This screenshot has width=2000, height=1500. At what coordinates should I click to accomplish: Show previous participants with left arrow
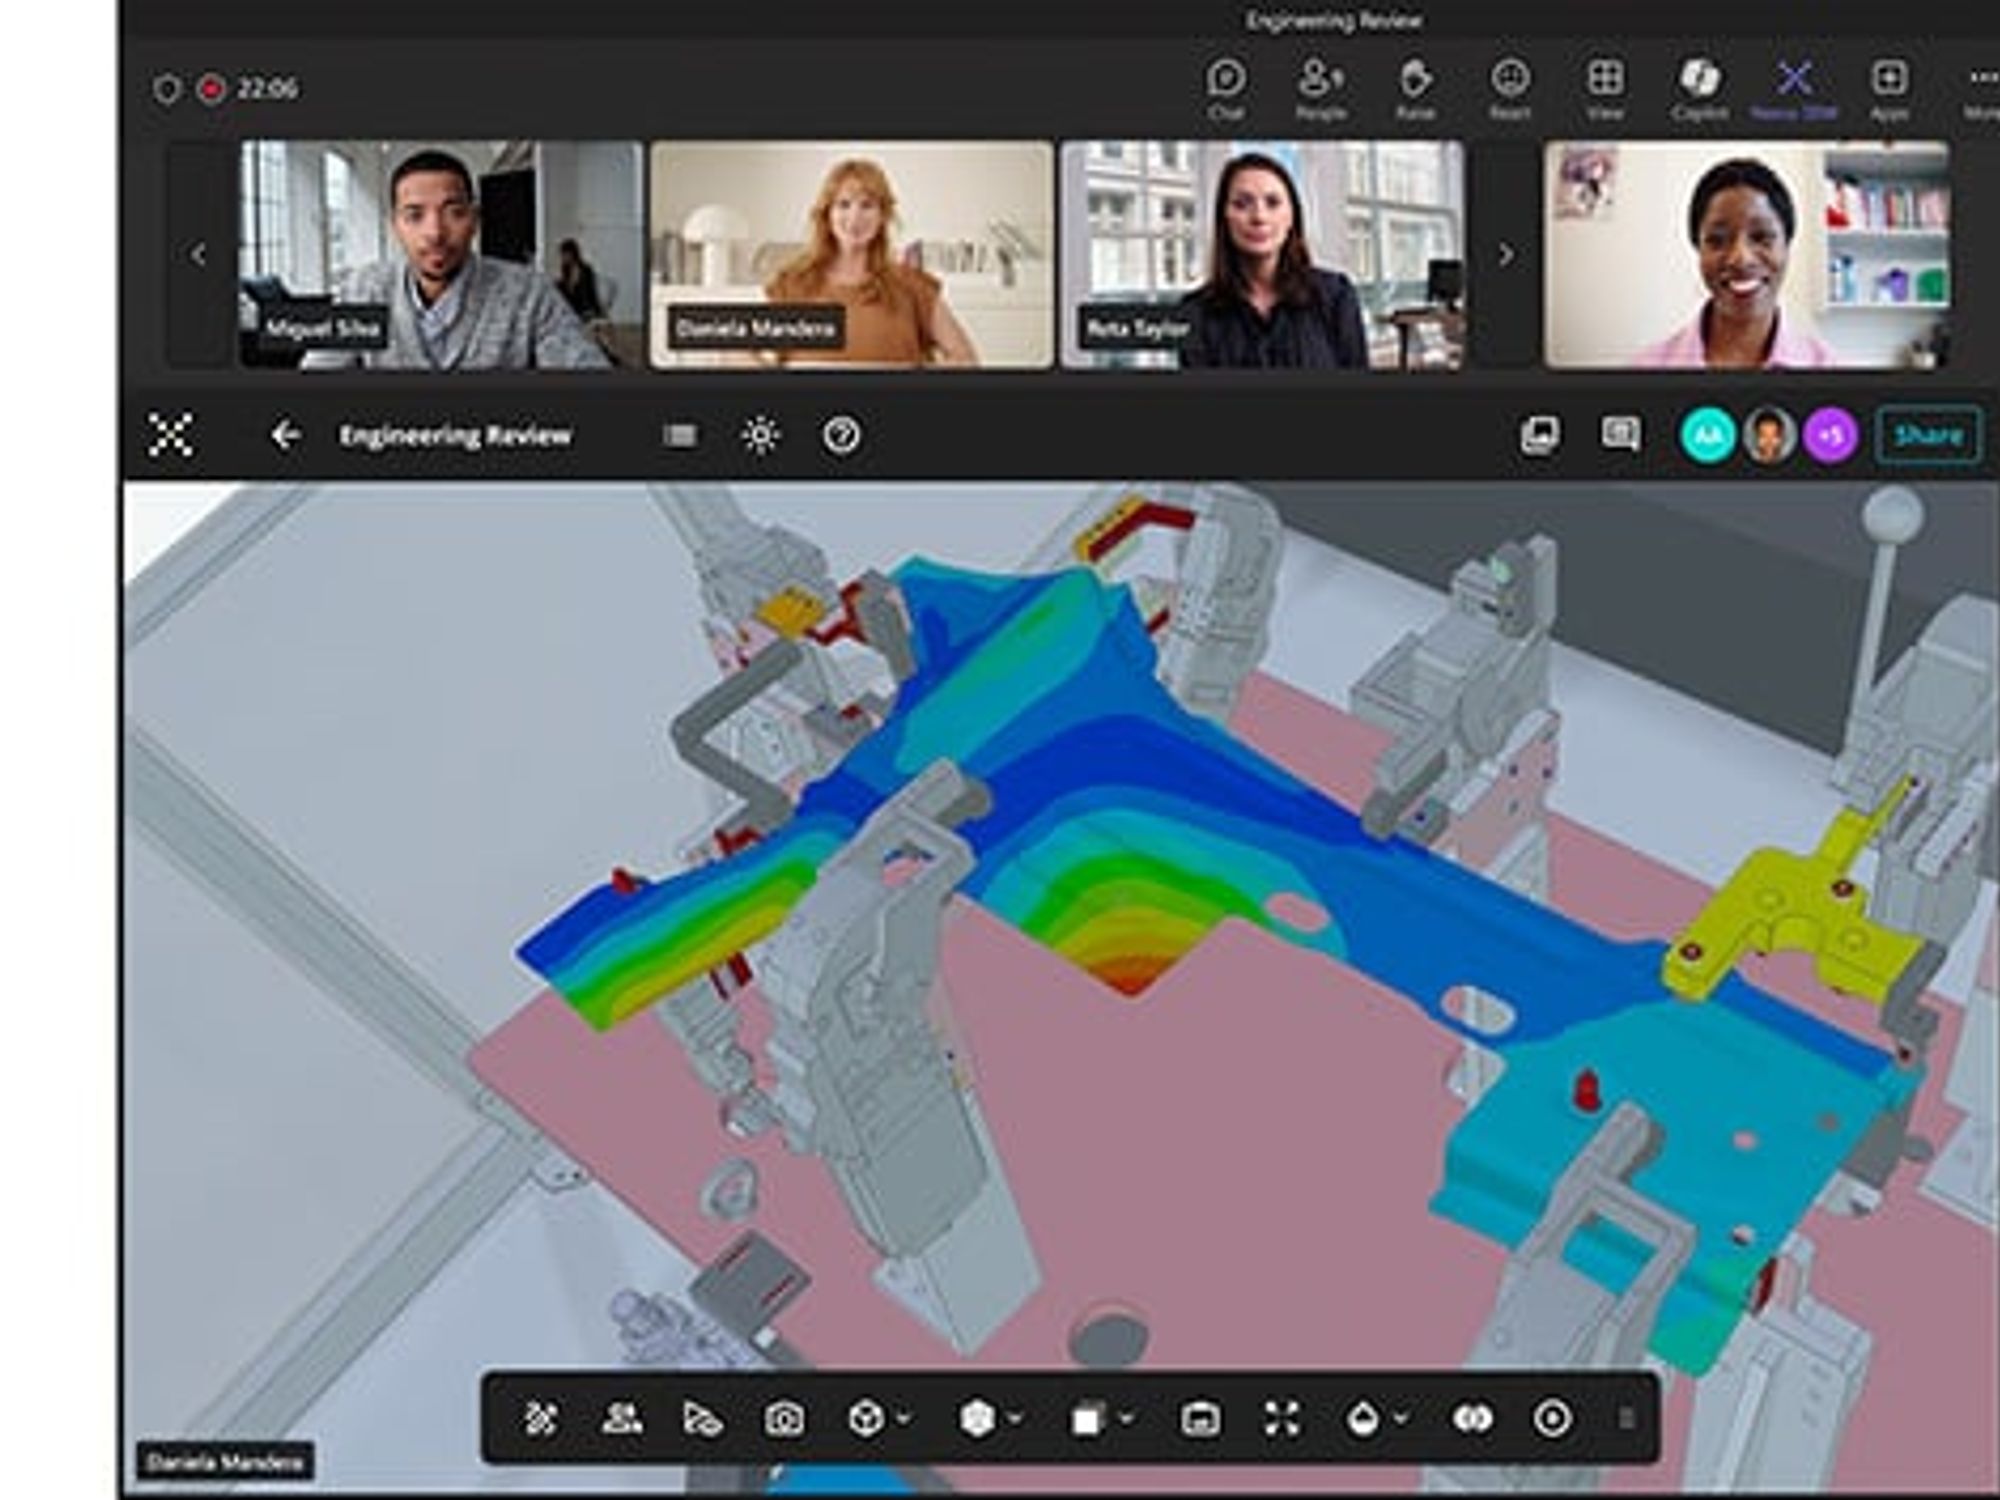point(198,255)
